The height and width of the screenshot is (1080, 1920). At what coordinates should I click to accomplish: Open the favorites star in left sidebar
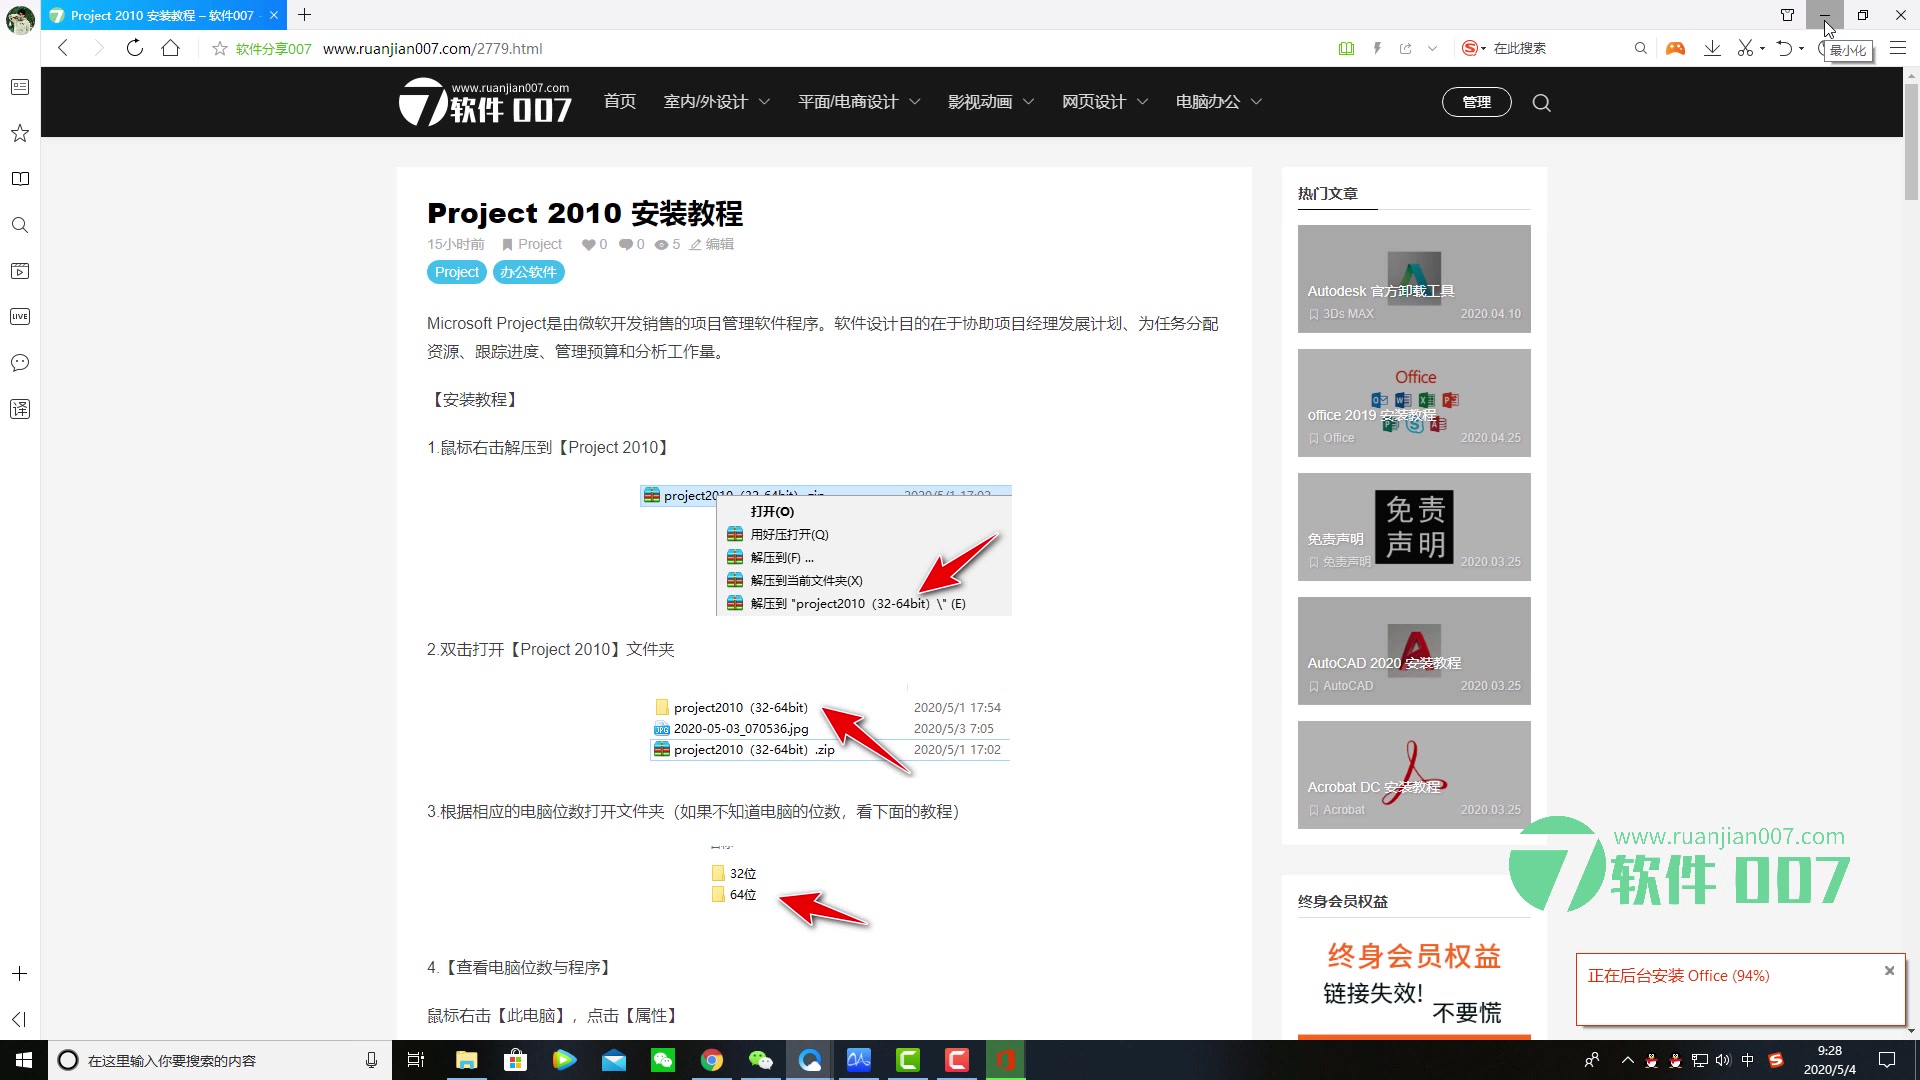click(20, 133)
